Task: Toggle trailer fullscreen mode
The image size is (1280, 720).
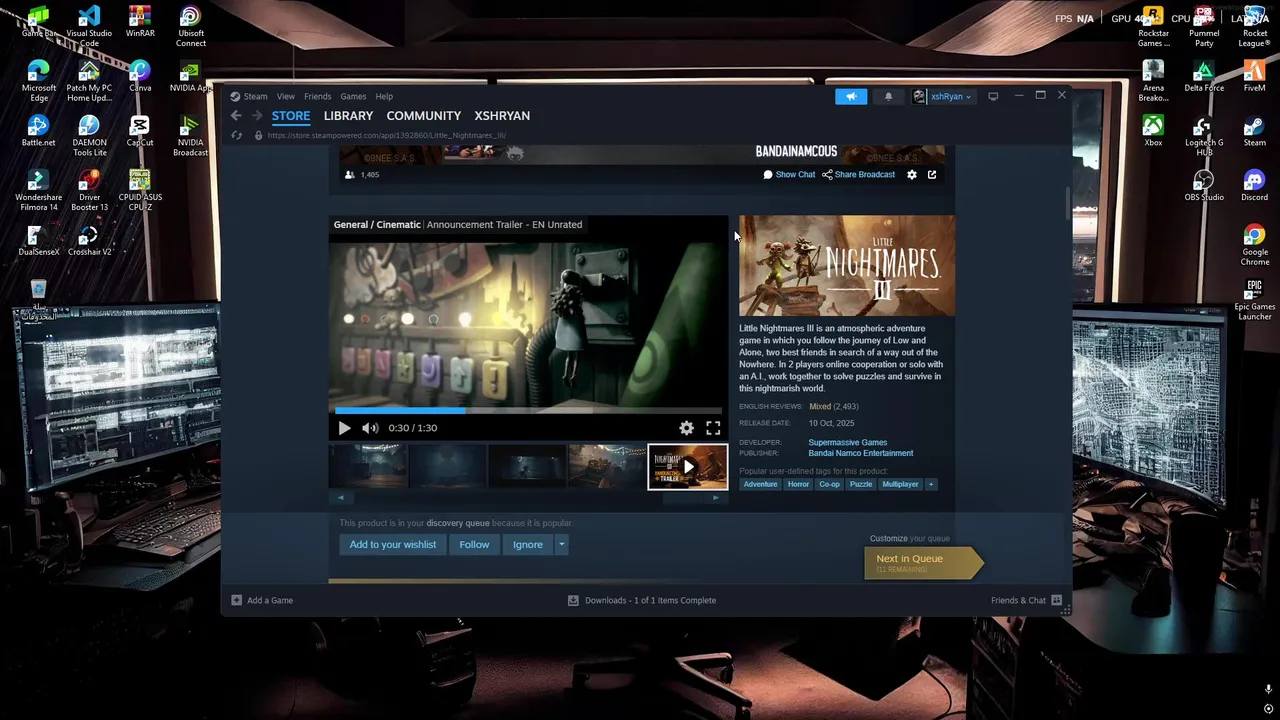Action: [x=713, y=428]
